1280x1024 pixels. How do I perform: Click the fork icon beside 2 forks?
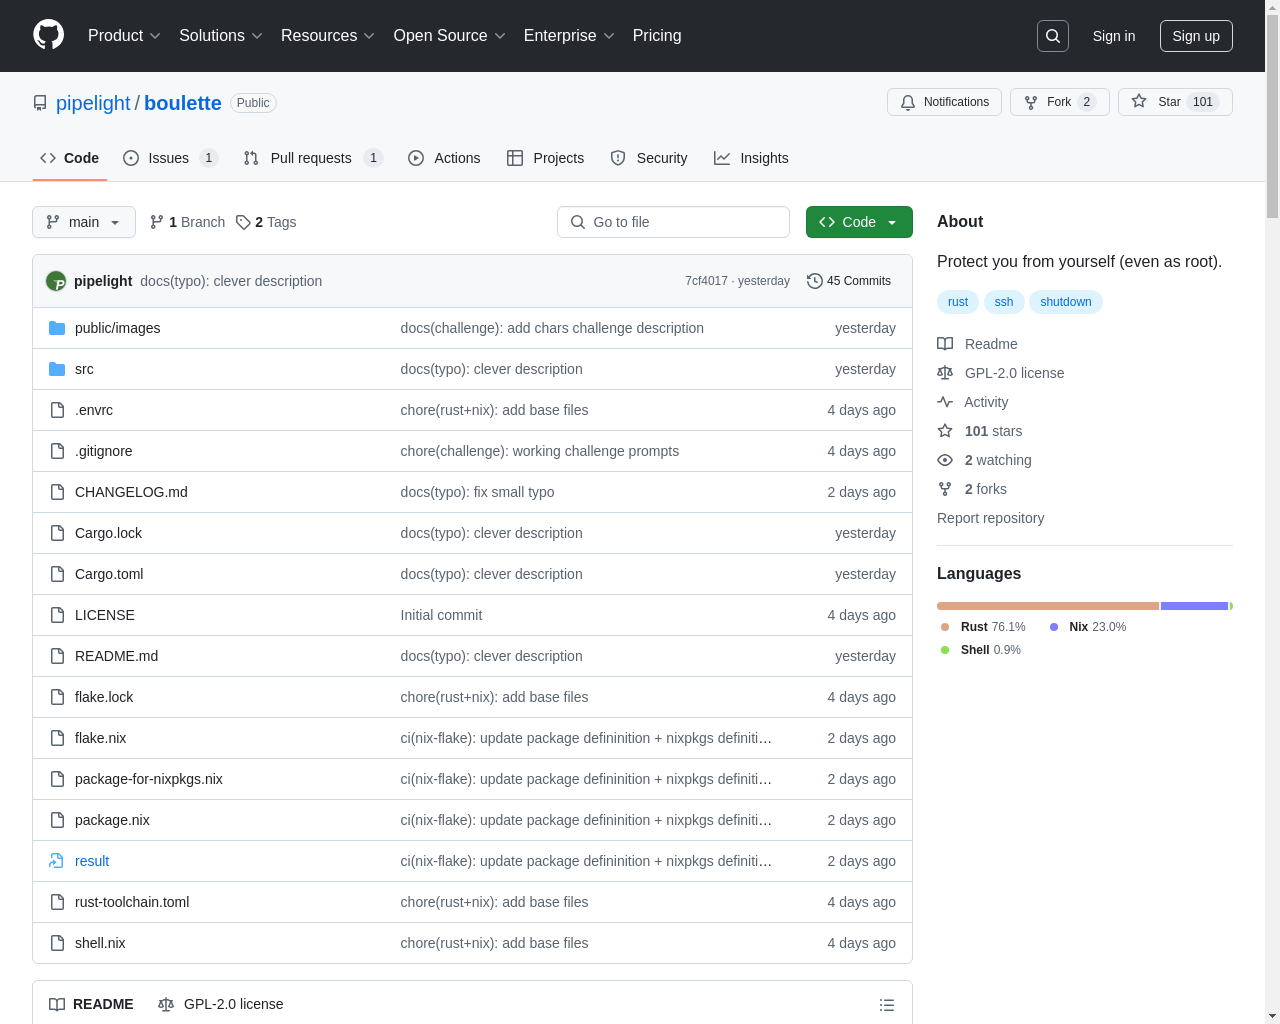pos(945,489)
